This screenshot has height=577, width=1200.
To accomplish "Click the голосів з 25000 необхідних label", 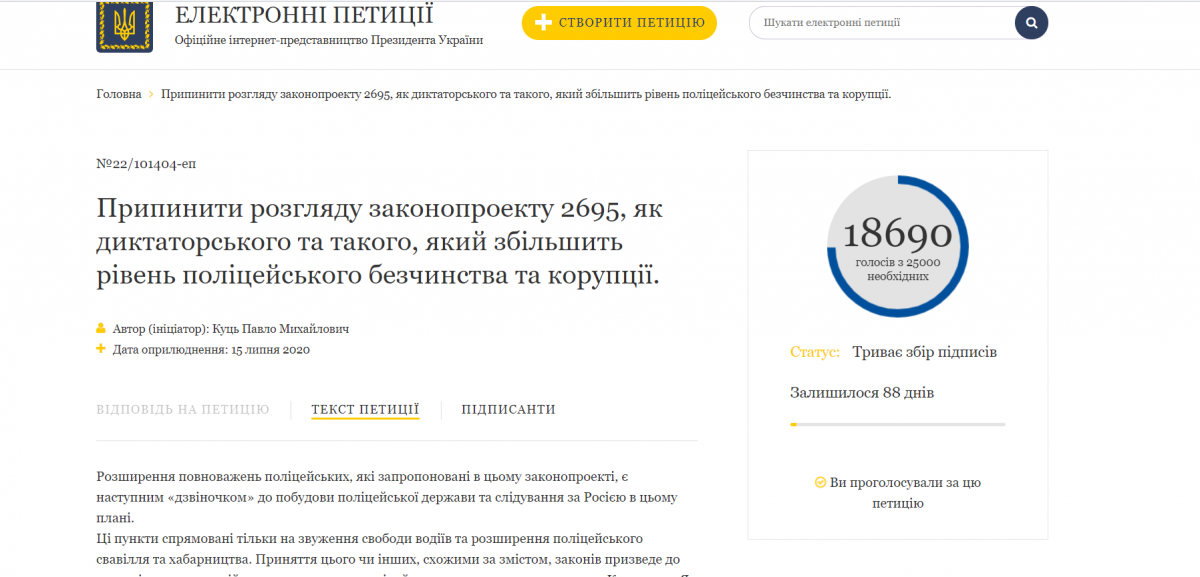I will (897, 269).
